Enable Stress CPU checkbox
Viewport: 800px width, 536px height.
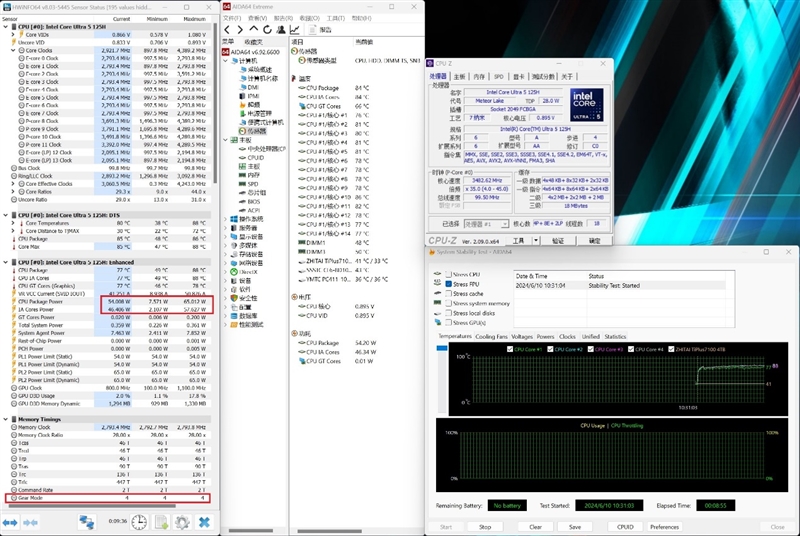(x=448, y=274)
